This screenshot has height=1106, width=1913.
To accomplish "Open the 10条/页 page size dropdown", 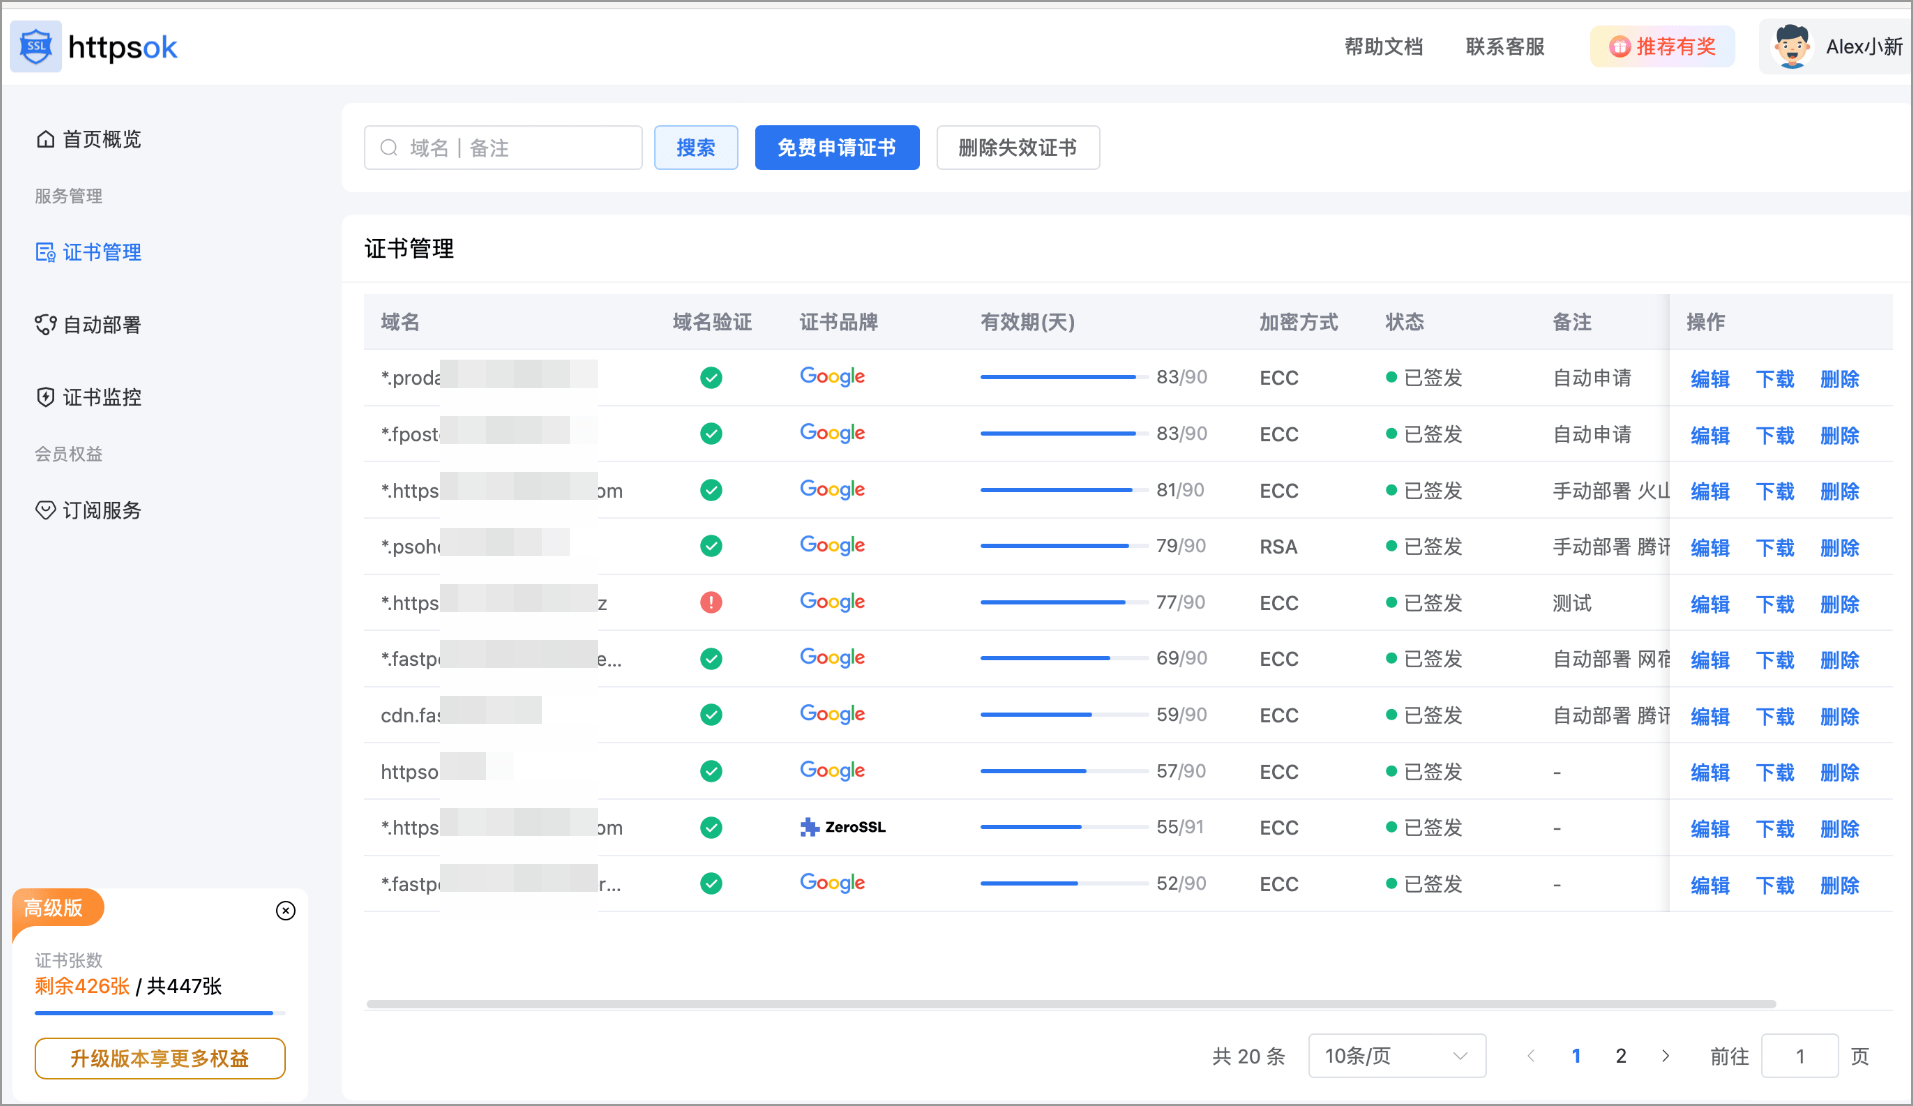I will [1397, 1056].
